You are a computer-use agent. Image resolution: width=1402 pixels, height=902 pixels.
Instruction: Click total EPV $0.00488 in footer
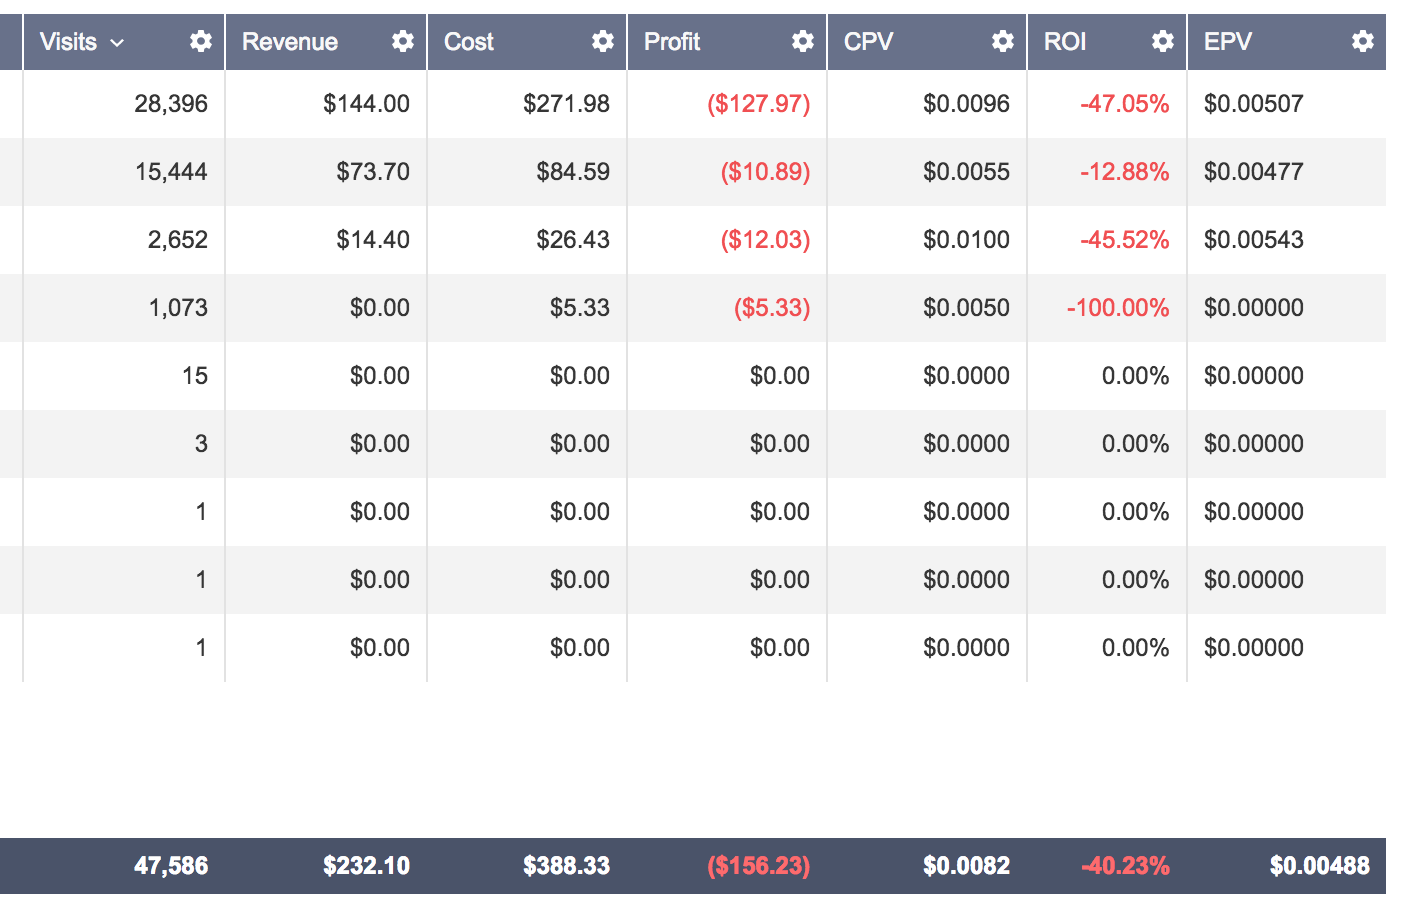(x=1320, y=866)
